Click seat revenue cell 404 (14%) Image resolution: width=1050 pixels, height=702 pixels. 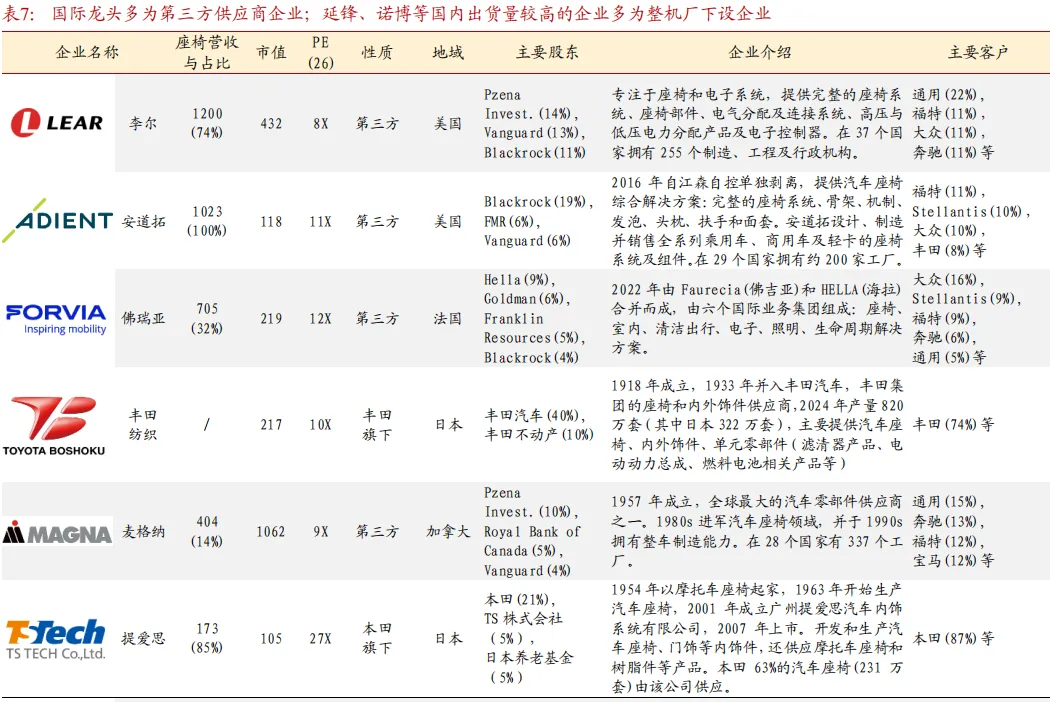[x=207, y=532]
